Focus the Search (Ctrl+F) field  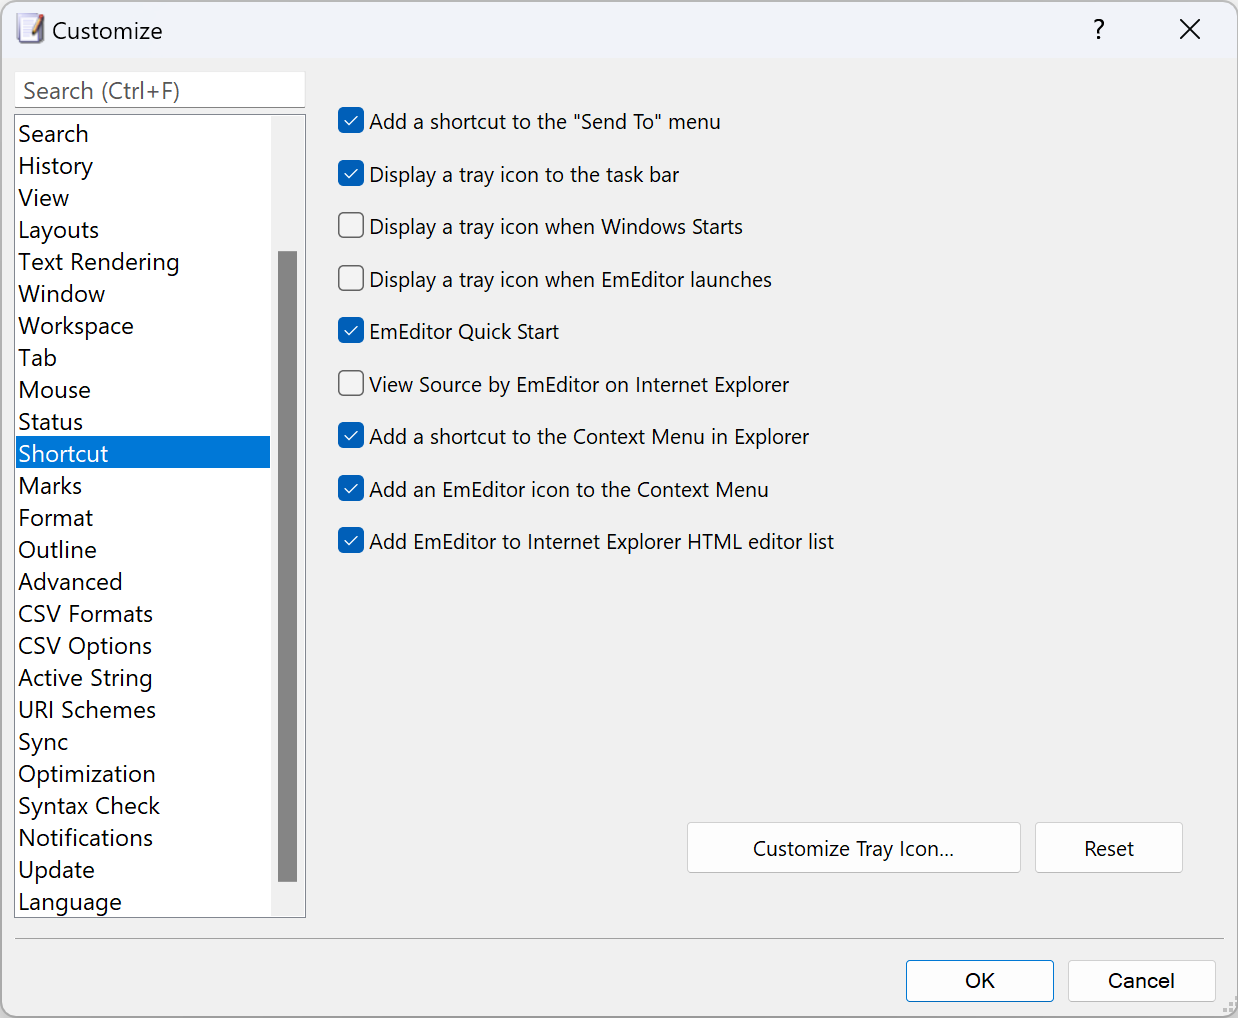(x=160, y=90)
